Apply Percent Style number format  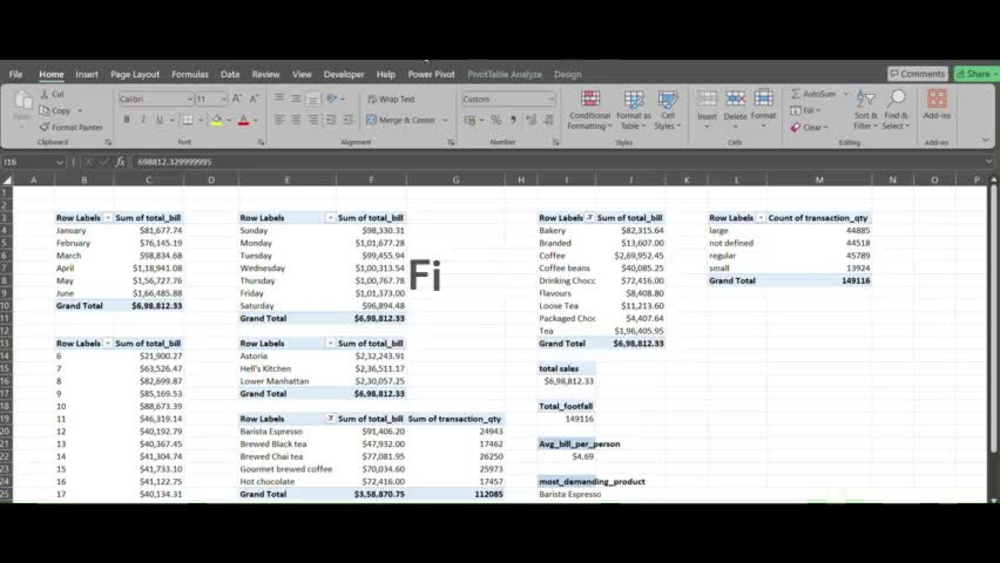click(x=496, y=120)
